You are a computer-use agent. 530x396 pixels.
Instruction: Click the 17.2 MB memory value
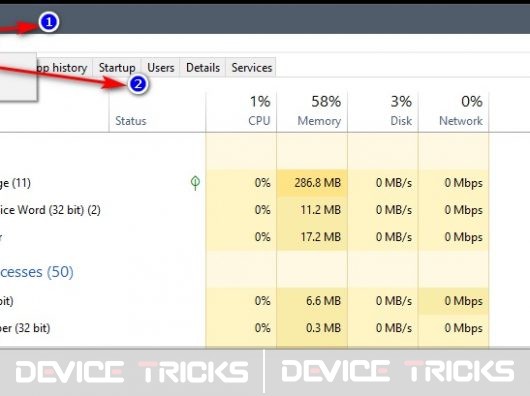click(320, 237)
